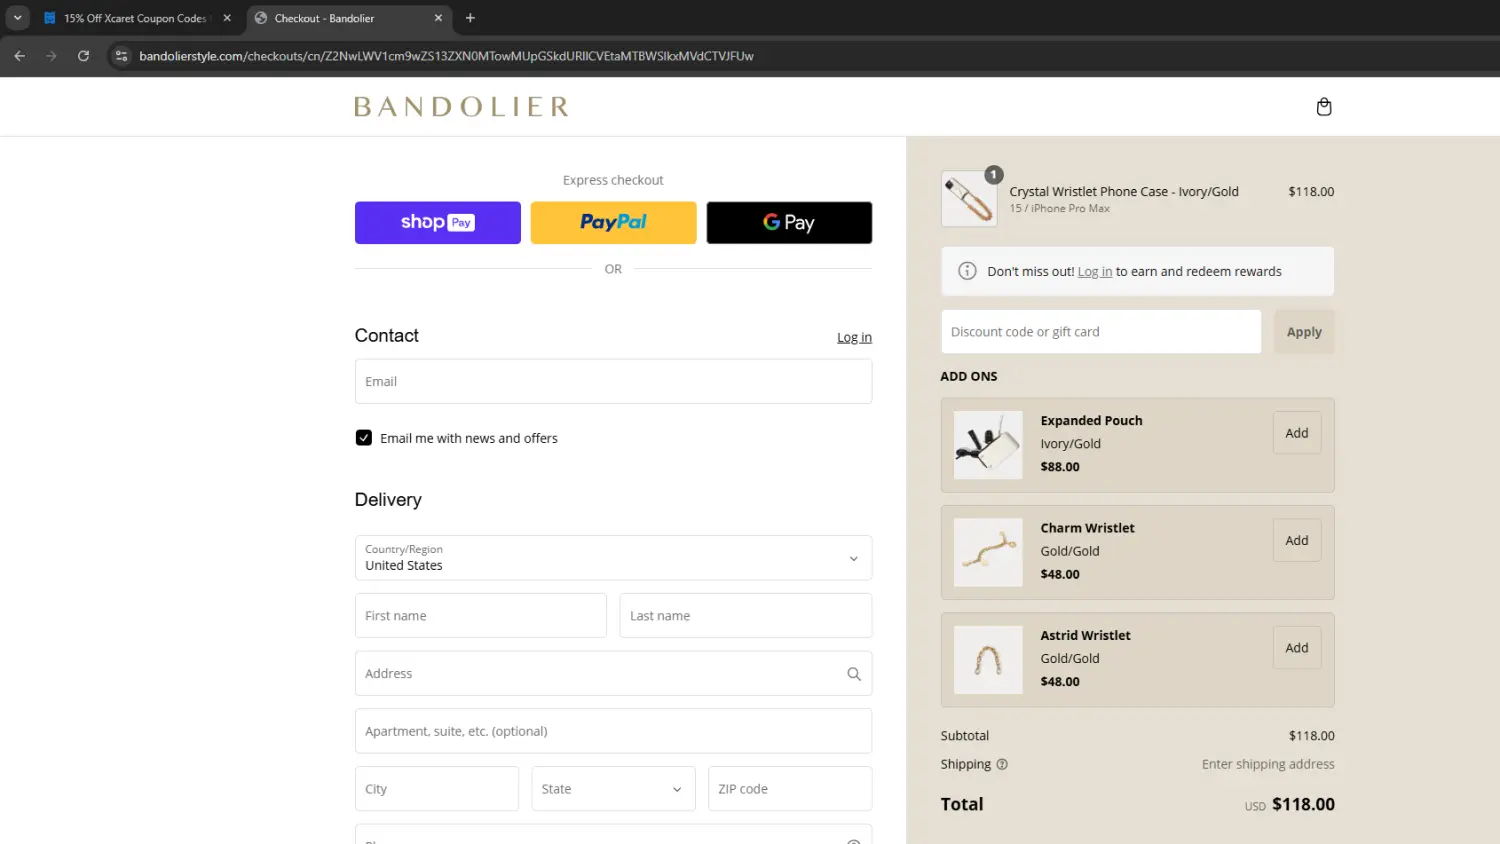Uncheck Email me with news and offers
This screenshot has width=1500, height=844.
point(364,438)
